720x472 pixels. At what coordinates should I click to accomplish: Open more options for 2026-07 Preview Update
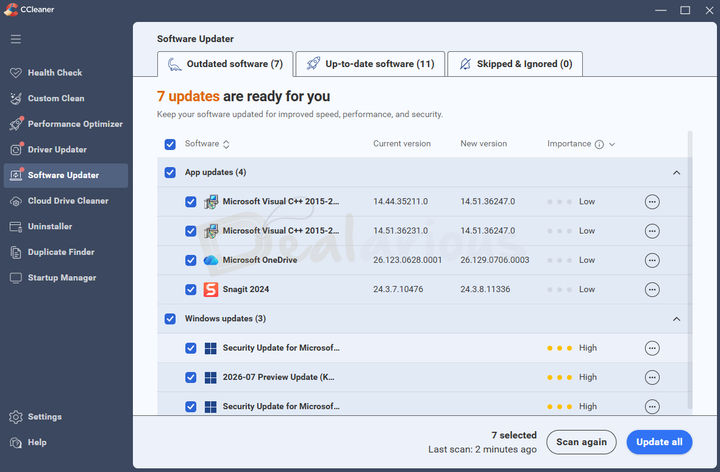click(652, 377)
